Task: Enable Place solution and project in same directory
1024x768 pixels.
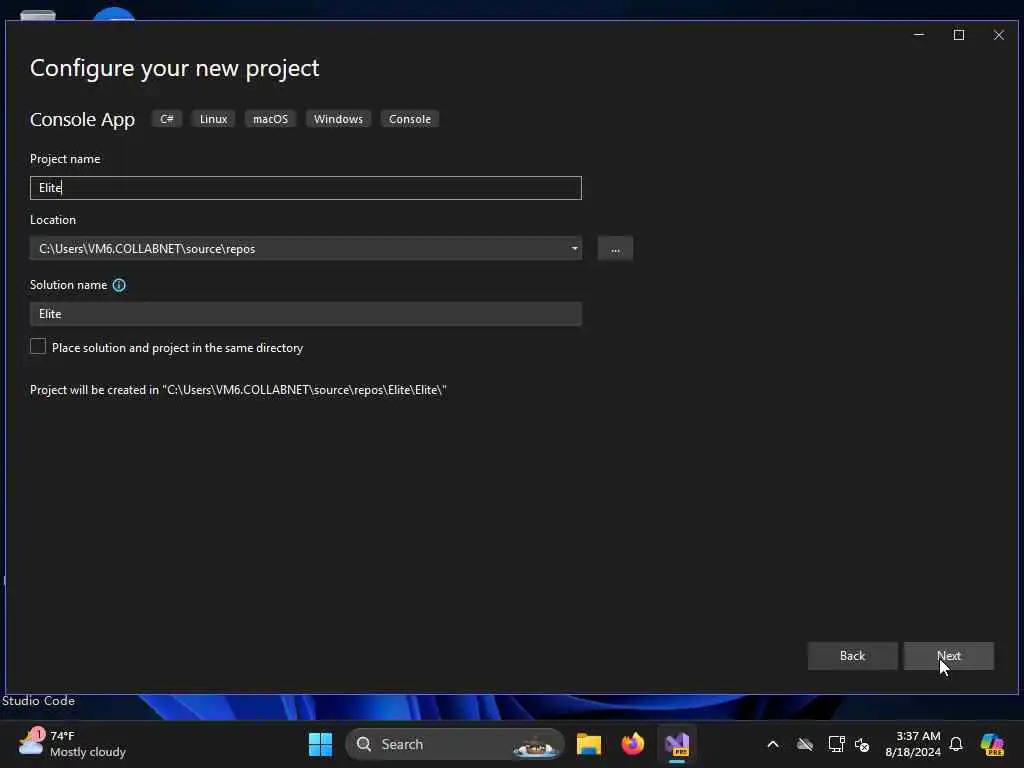Action: tap(38, 347)
